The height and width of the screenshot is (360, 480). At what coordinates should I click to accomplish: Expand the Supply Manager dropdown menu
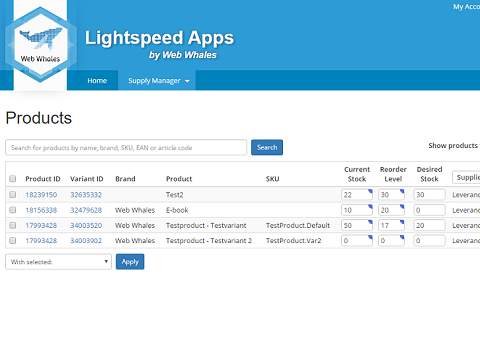159,80
